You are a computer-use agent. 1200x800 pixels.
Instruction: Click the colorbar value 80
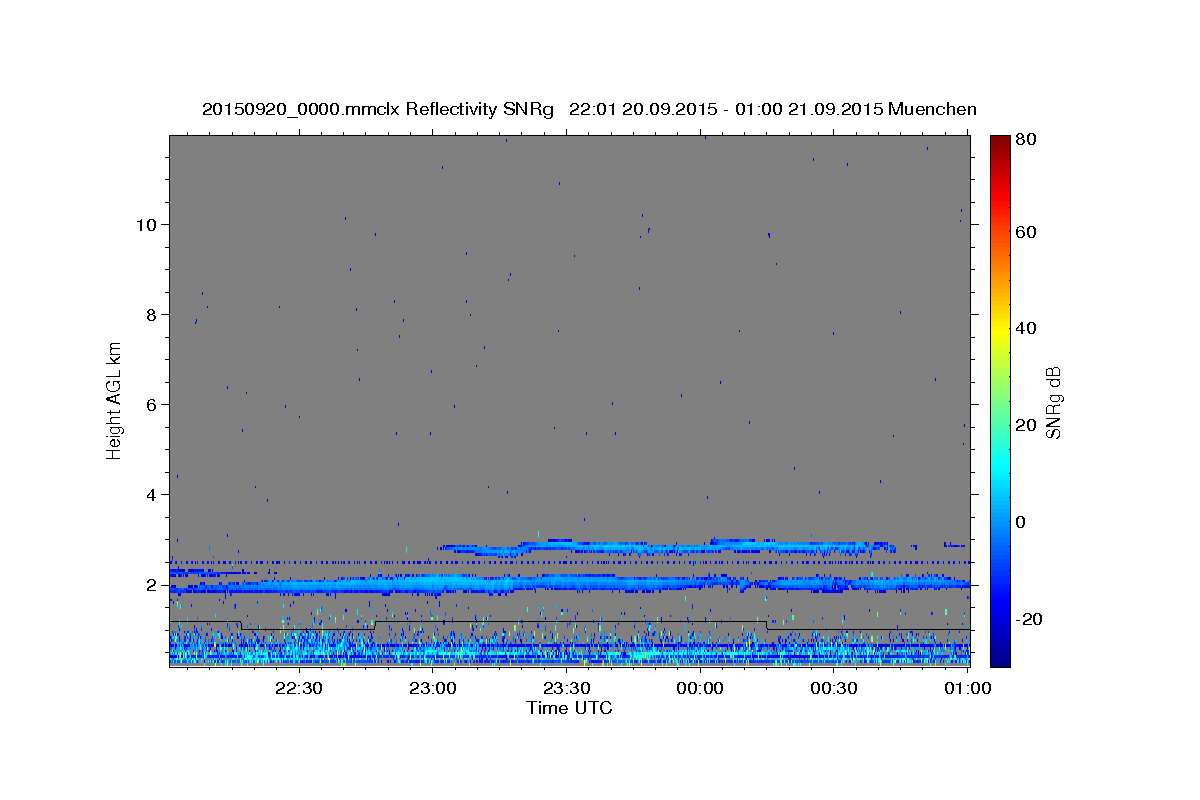1027,139
